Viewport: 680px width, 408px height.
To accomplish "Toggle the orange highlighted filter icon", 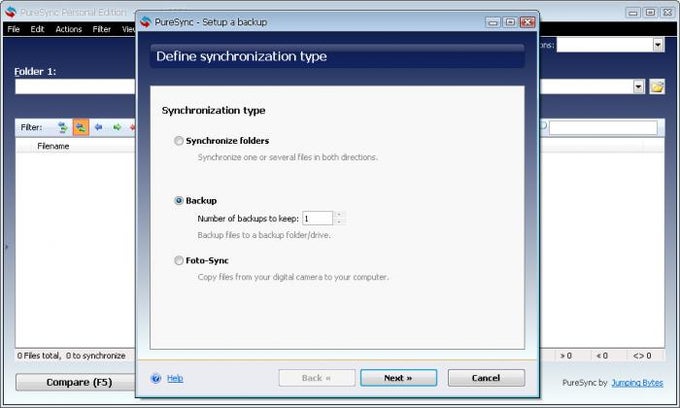I will [81, 127].
